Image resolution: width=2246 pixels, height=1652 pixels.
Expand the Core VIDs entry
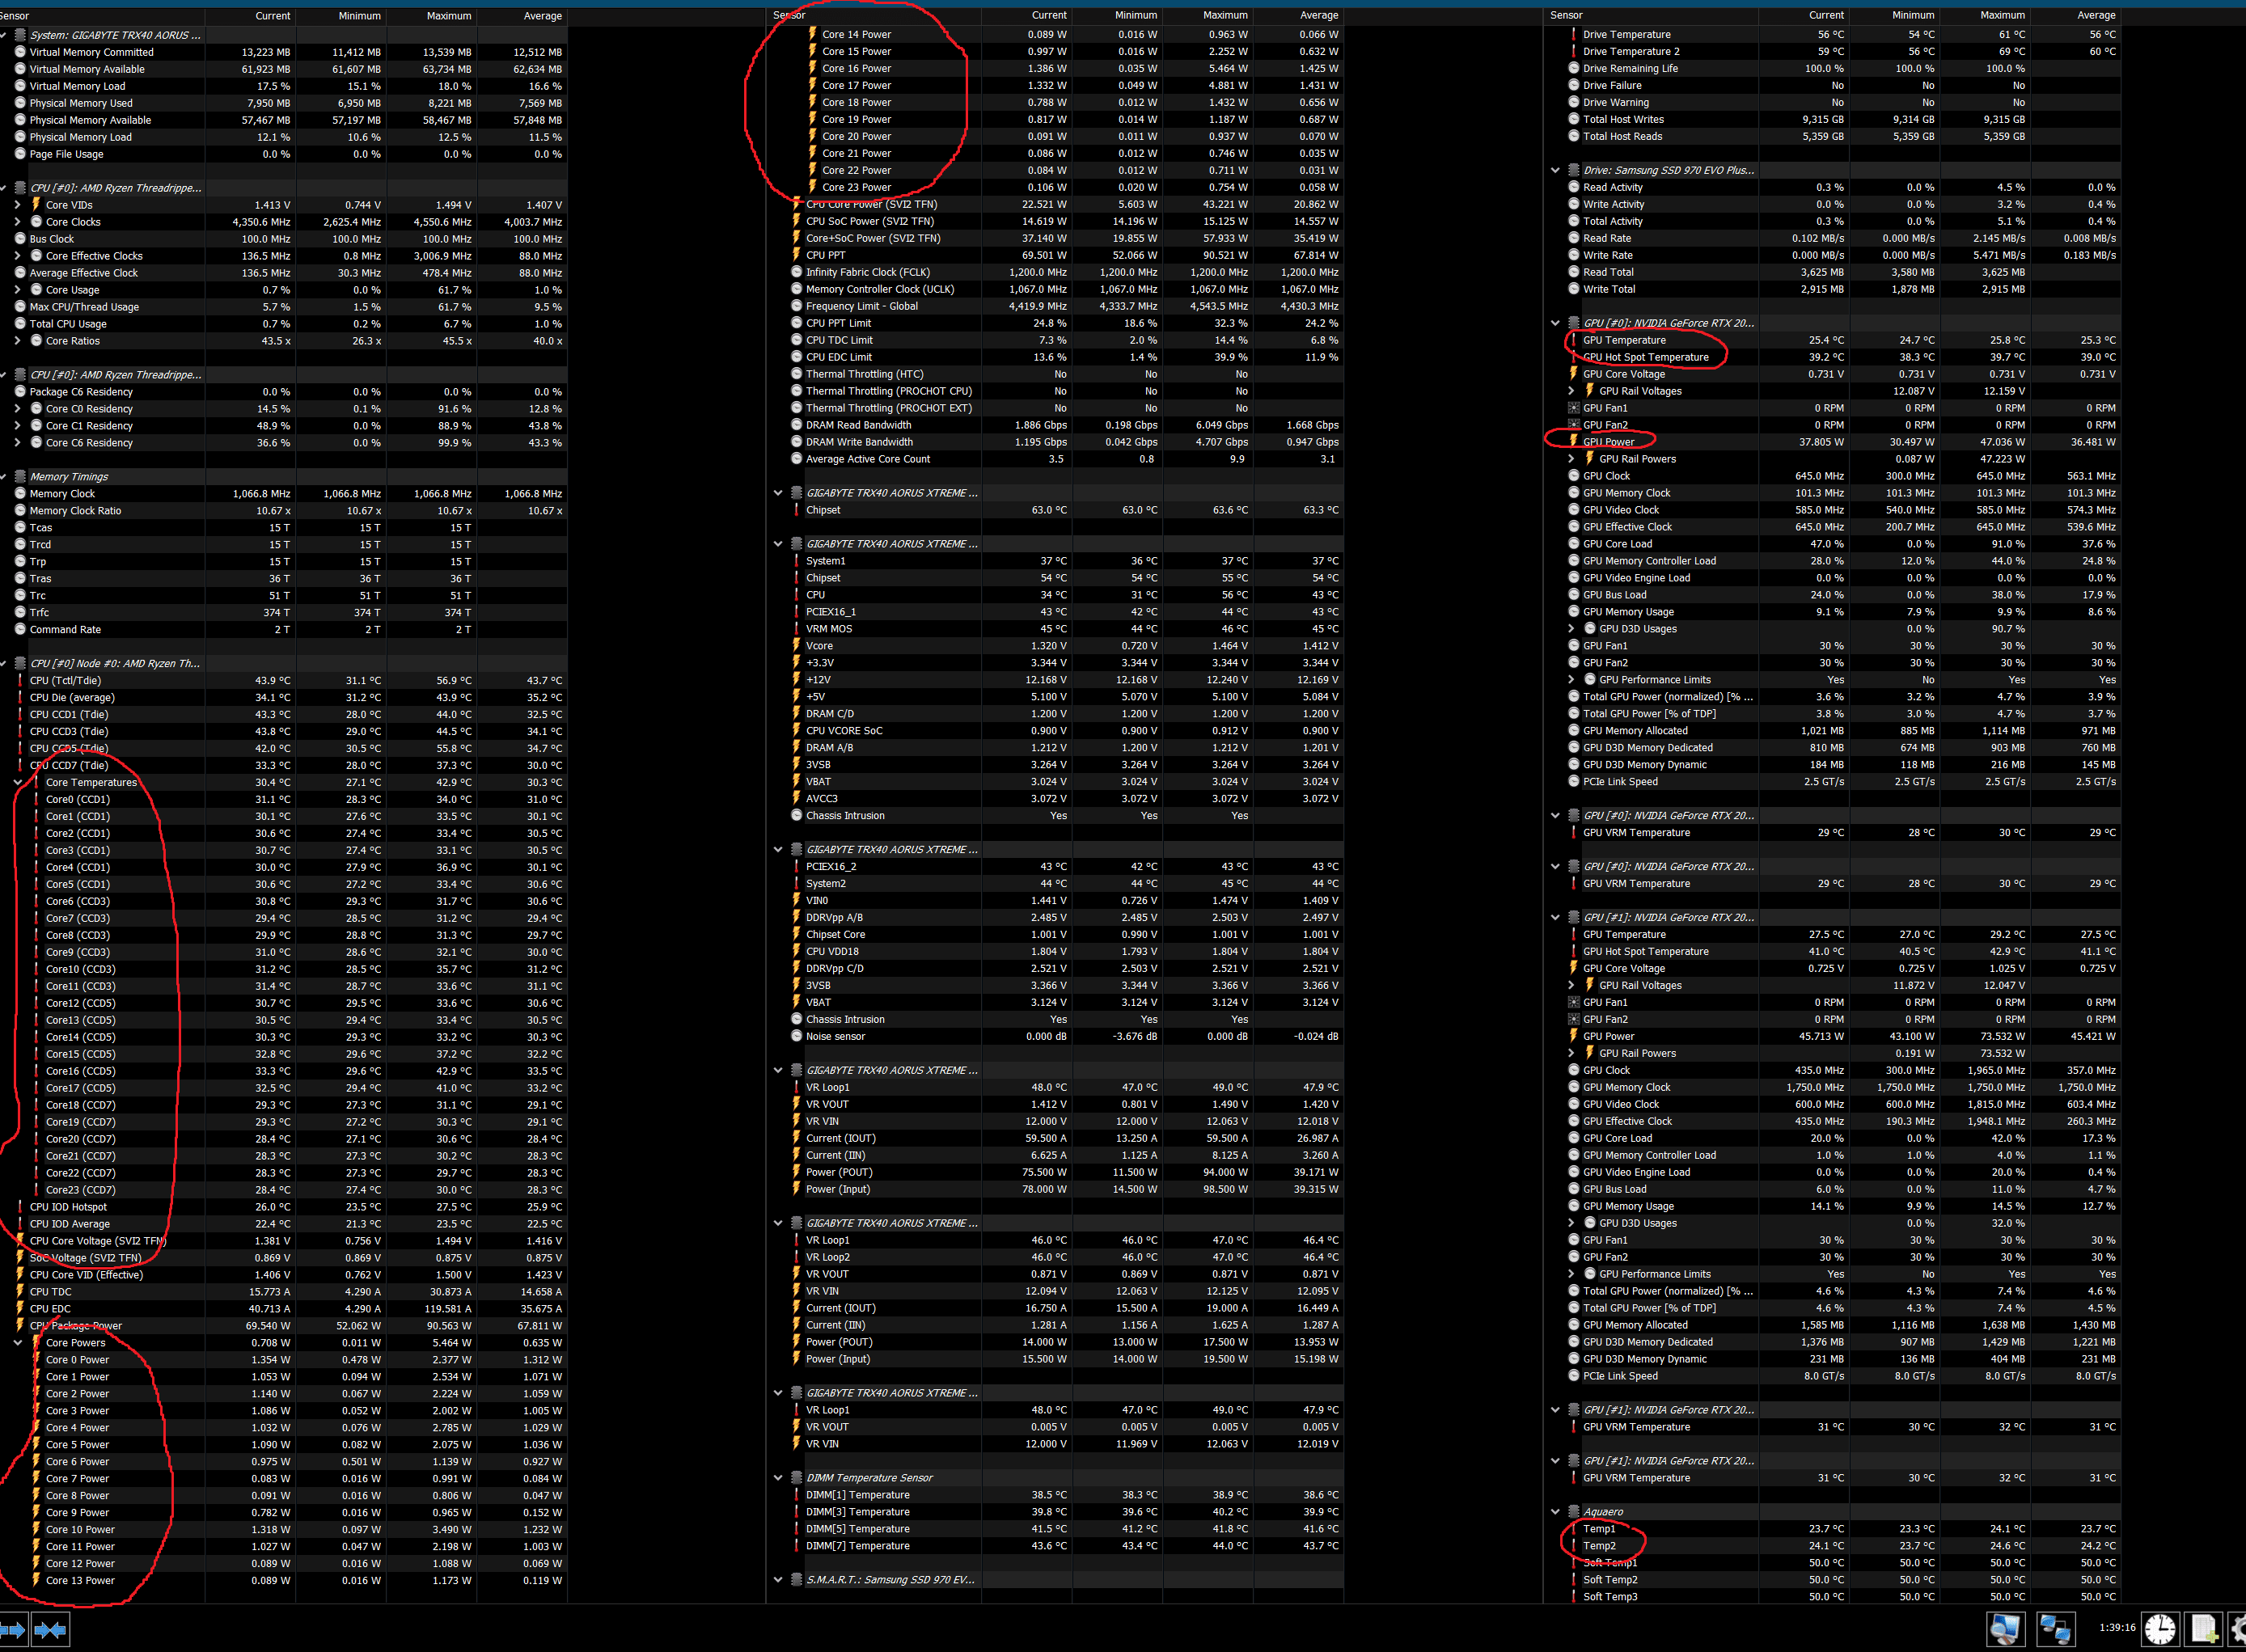click(x=17, y=205)
